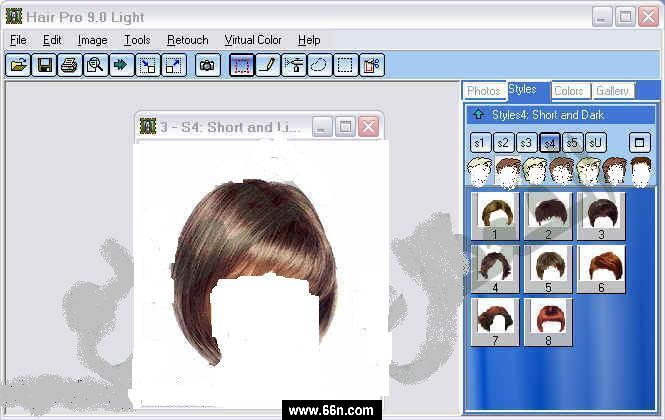665x420 pixels.
Task: Open the Image menu
Action: pos(92,40)
